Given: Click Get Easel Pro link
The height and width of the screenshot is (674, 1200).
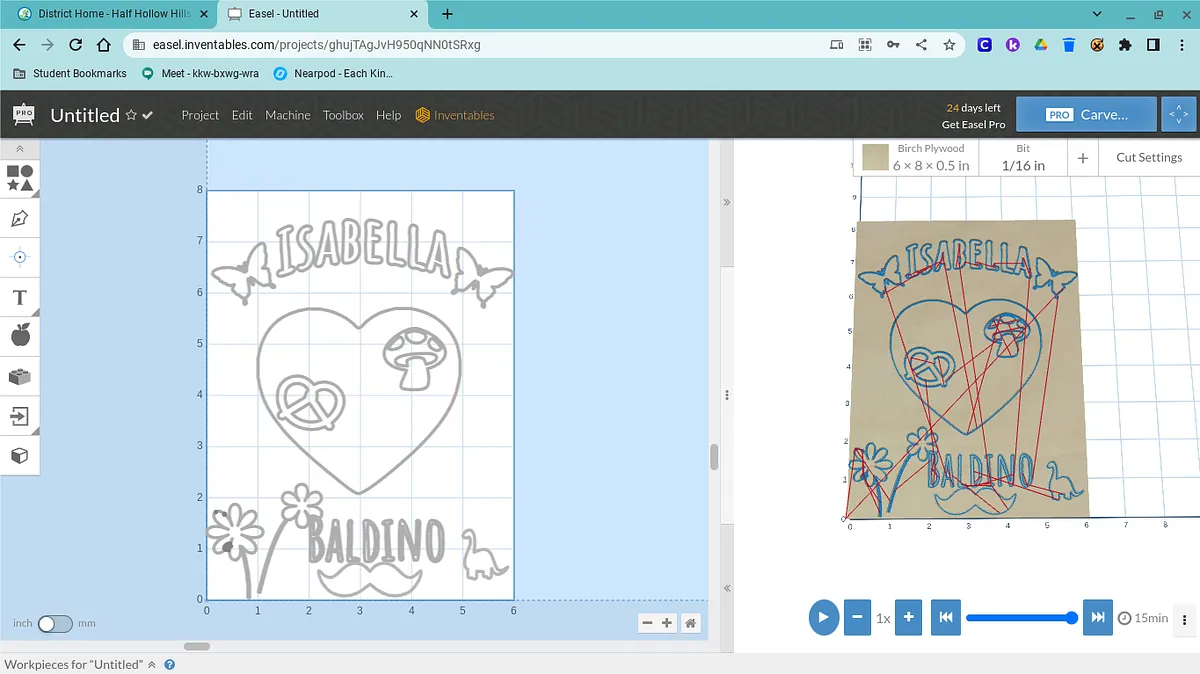Looking at the screenshot, I should [973, 124].
